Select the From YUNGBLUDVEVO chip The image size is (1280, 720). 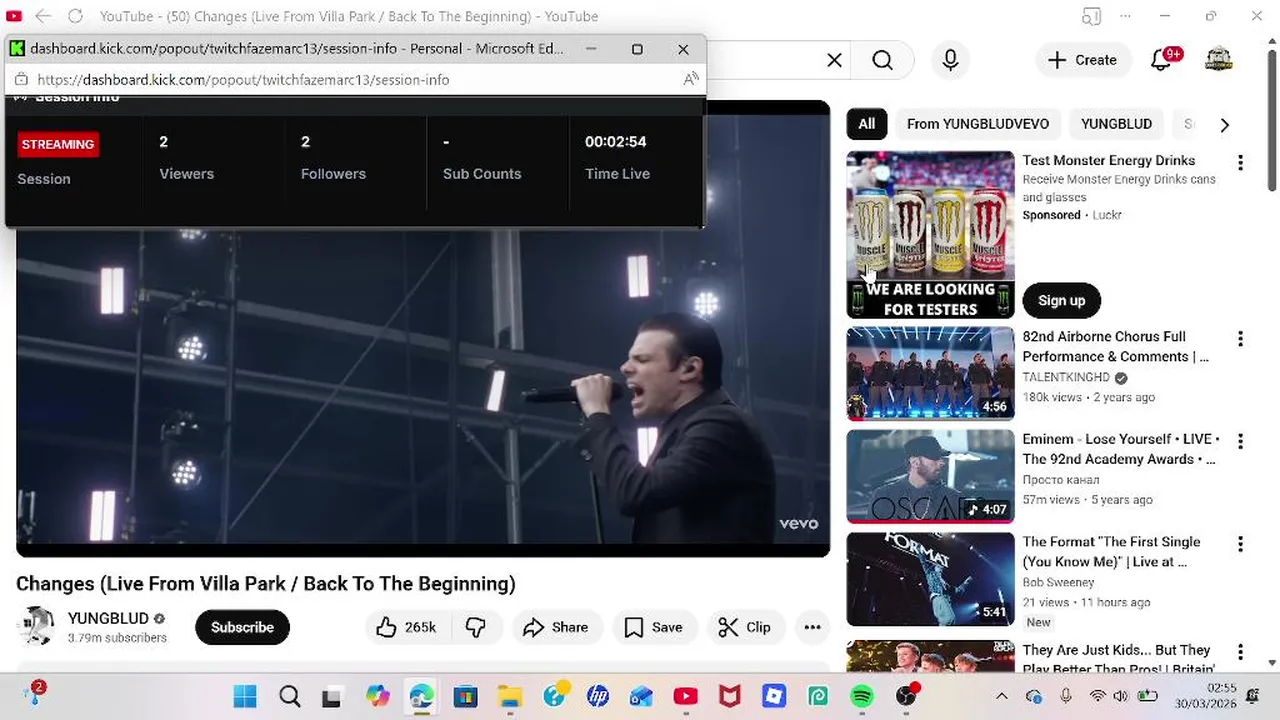click(978, 124)
